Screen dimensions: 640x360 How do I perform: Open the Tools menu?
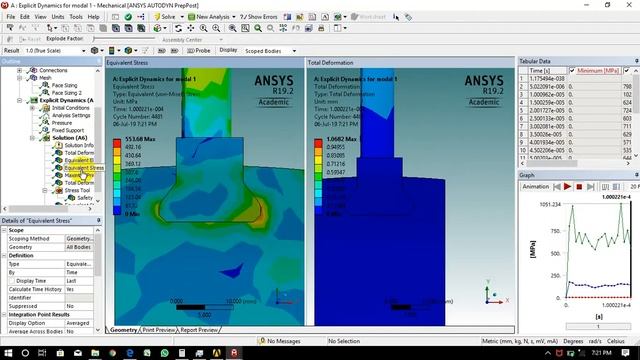[x=76, y=17]
